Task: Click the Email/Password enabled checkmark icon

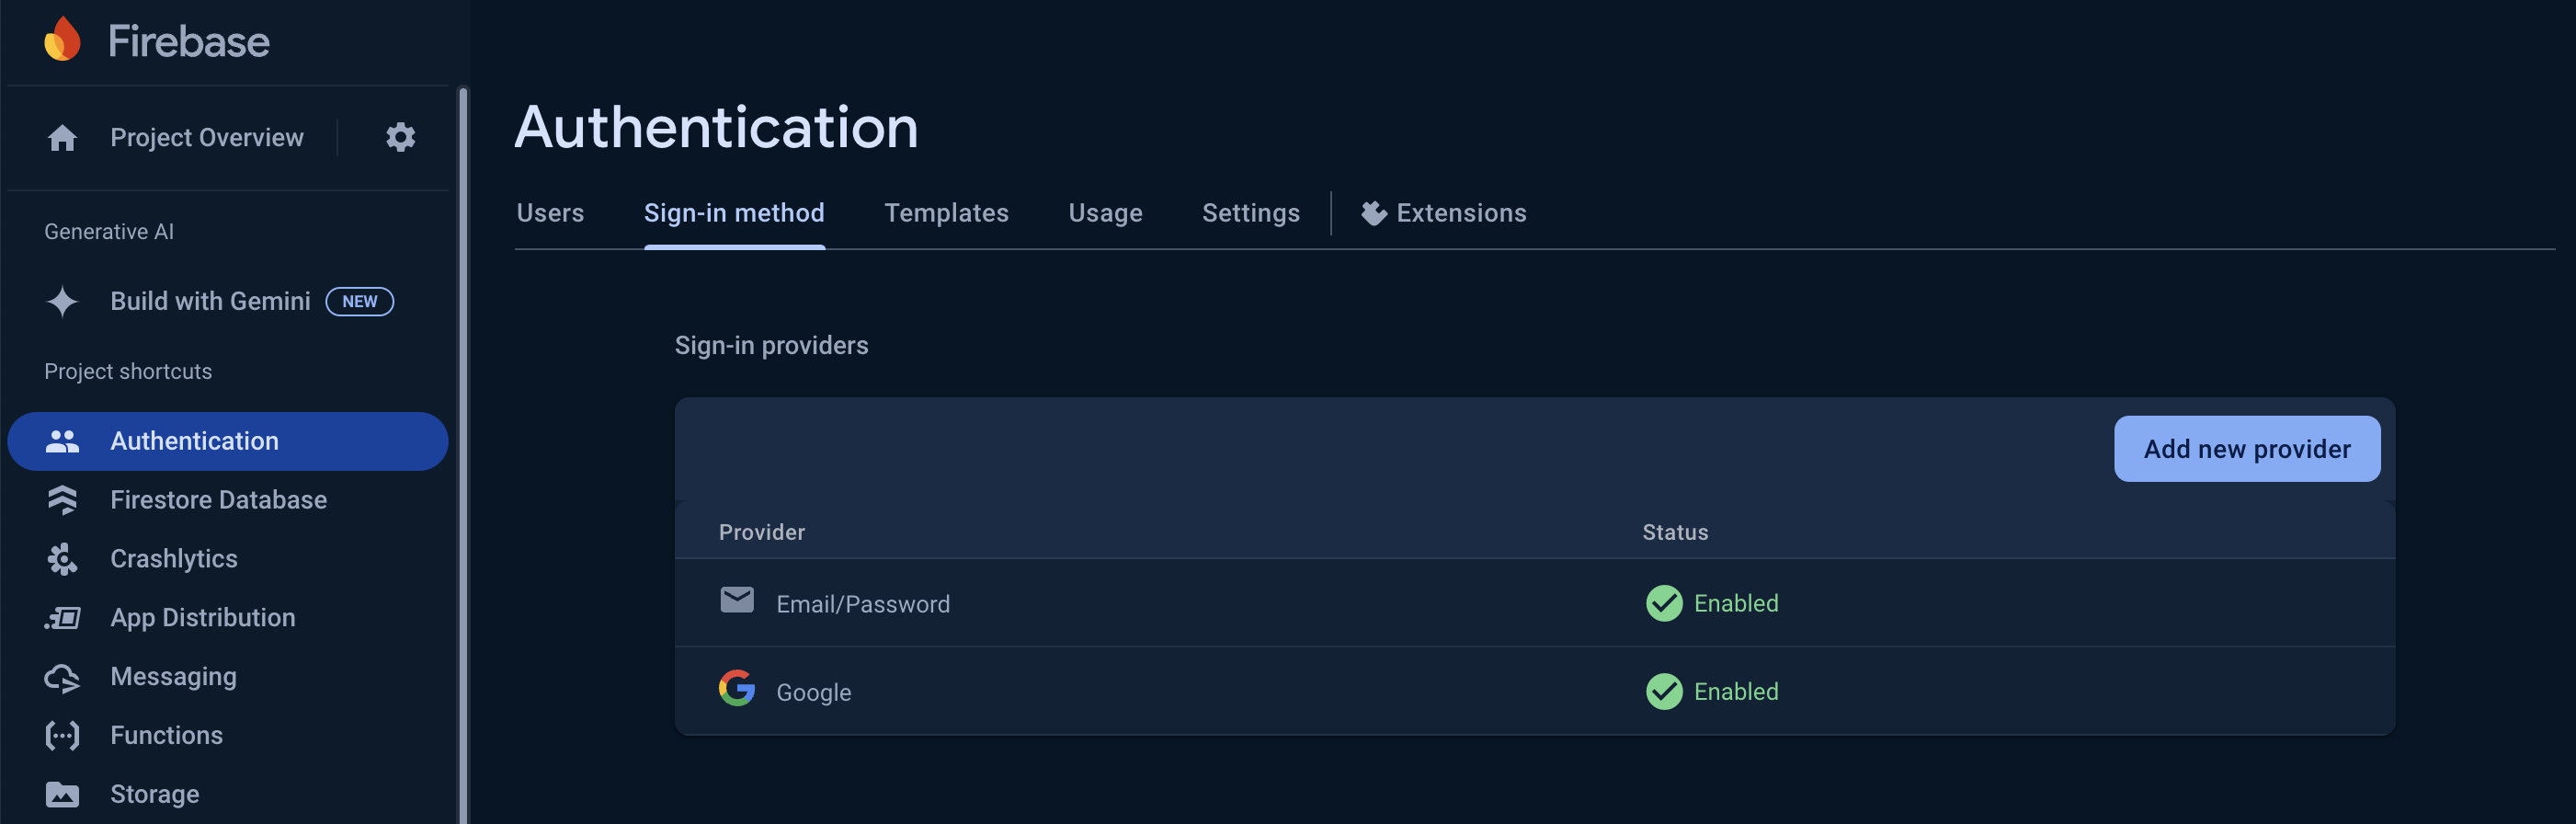Action: [1664, 603]
